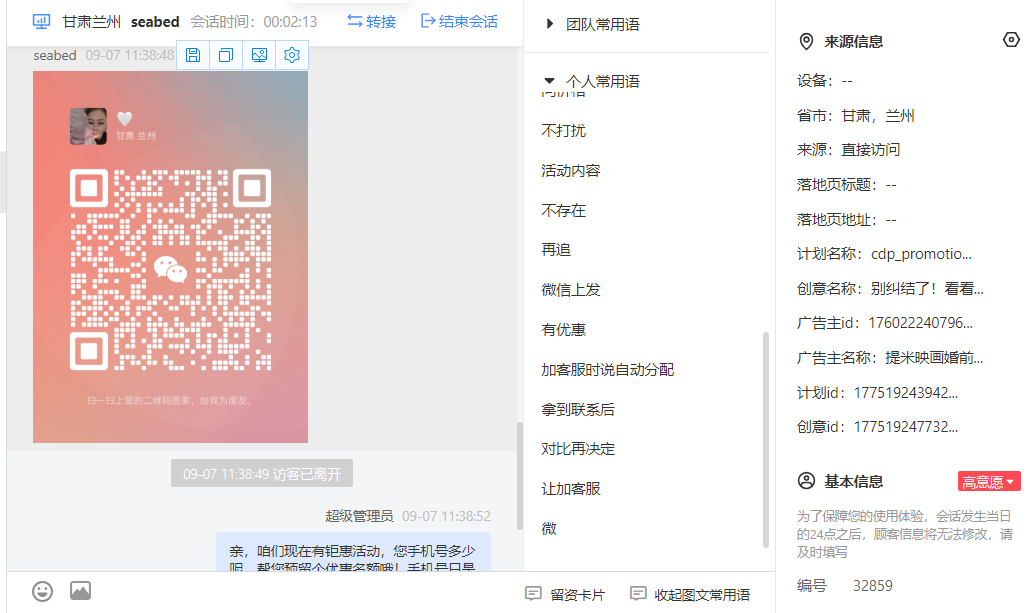Select the 微信上发 quick phrase
The height and width of the screenshot is (613, 1035).
(571, 290)
